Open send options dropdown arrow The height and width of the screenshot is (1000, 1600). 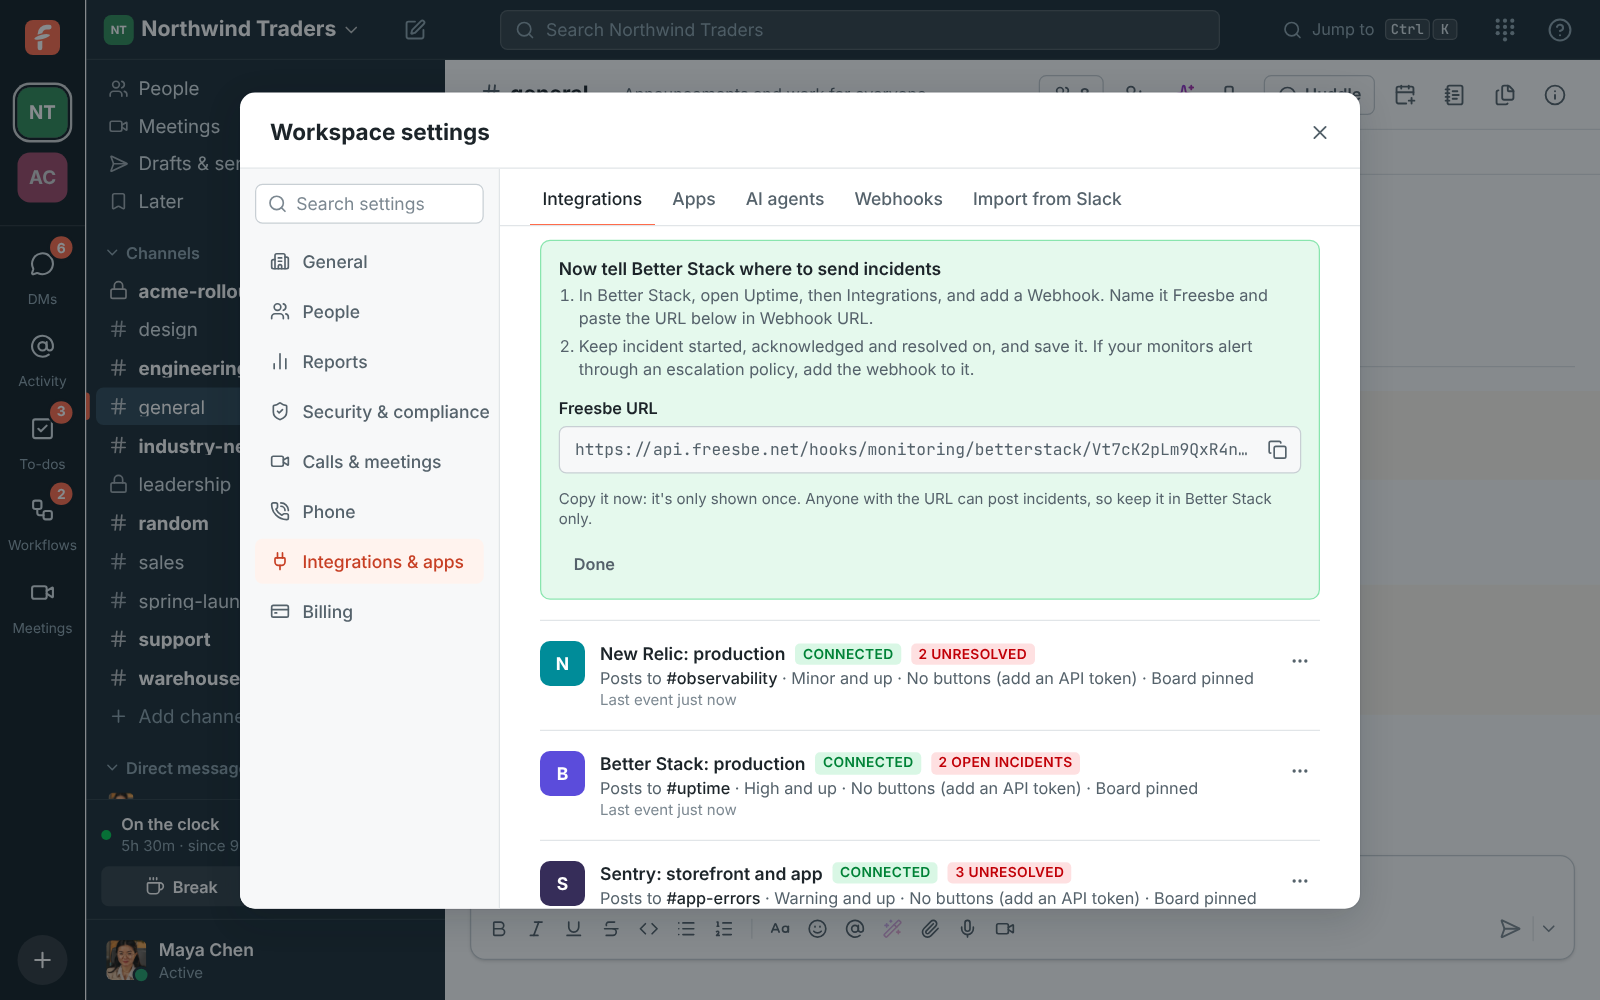click(x=1549, y=929)
